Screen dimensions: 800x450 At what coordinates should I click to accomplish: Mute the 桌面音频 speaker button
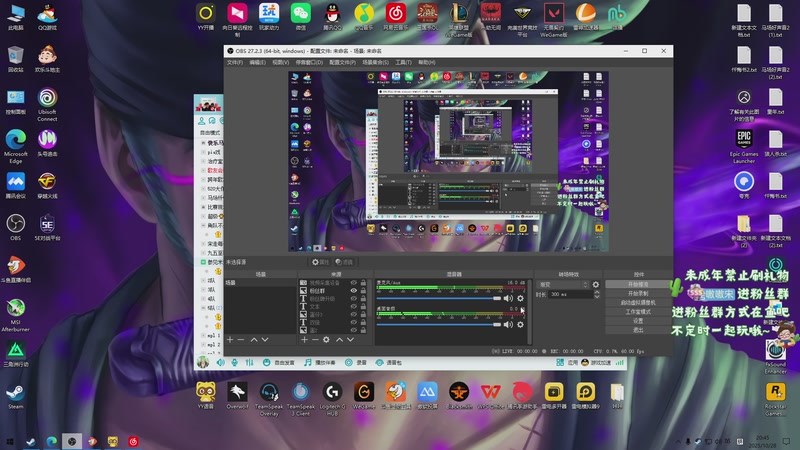click(508, 324)
